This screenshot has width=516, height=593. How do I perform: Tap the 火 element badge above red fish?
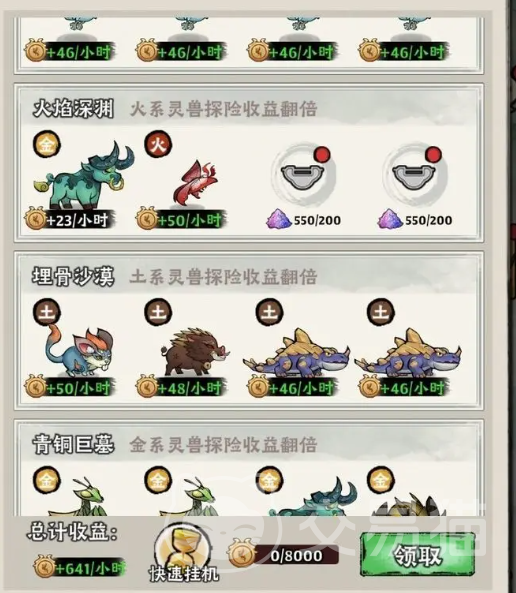(158, 144)
